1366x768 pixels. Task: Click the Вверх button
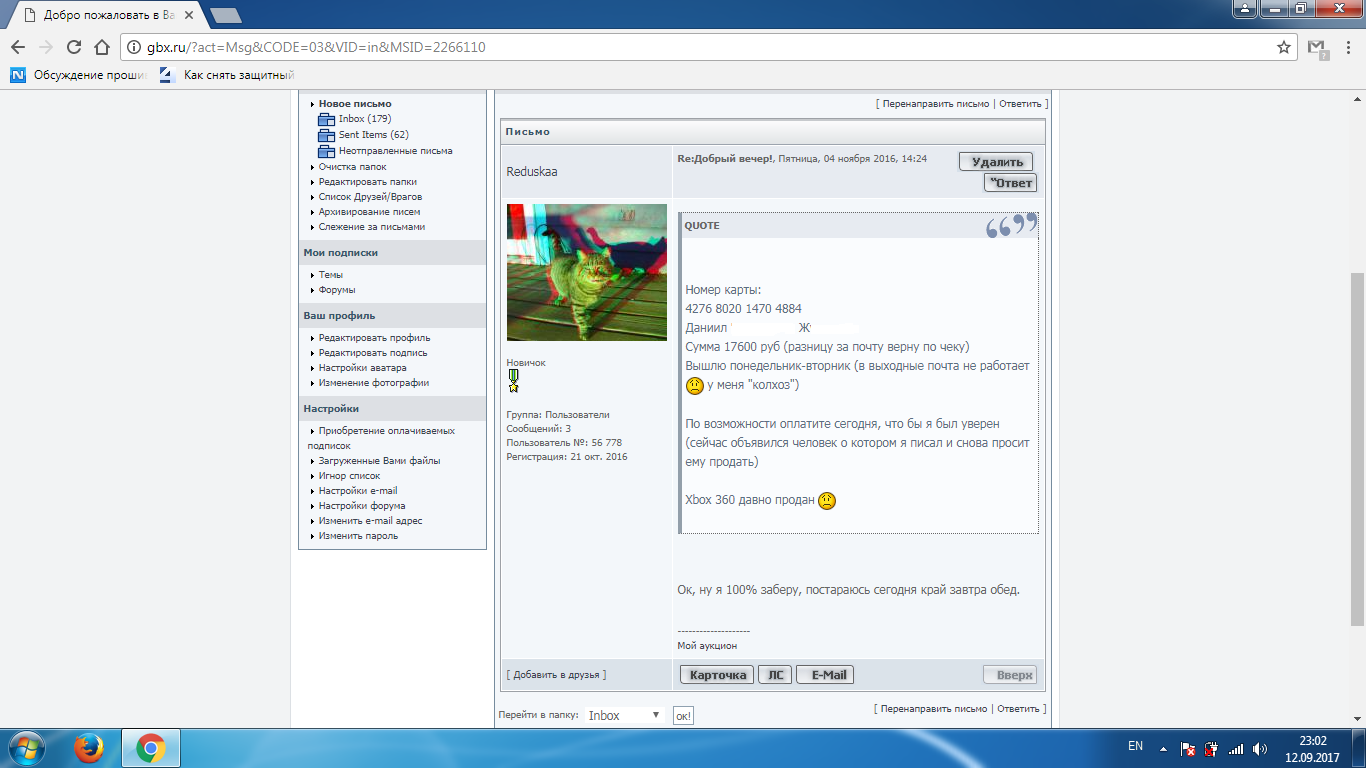1010,675
